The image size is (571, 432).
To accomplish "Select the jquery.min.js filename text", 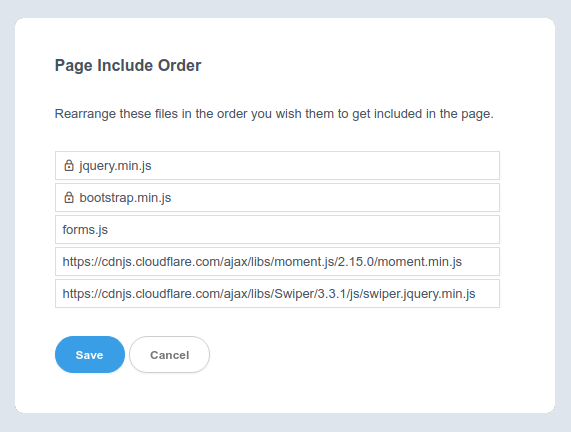I will 115,166.
